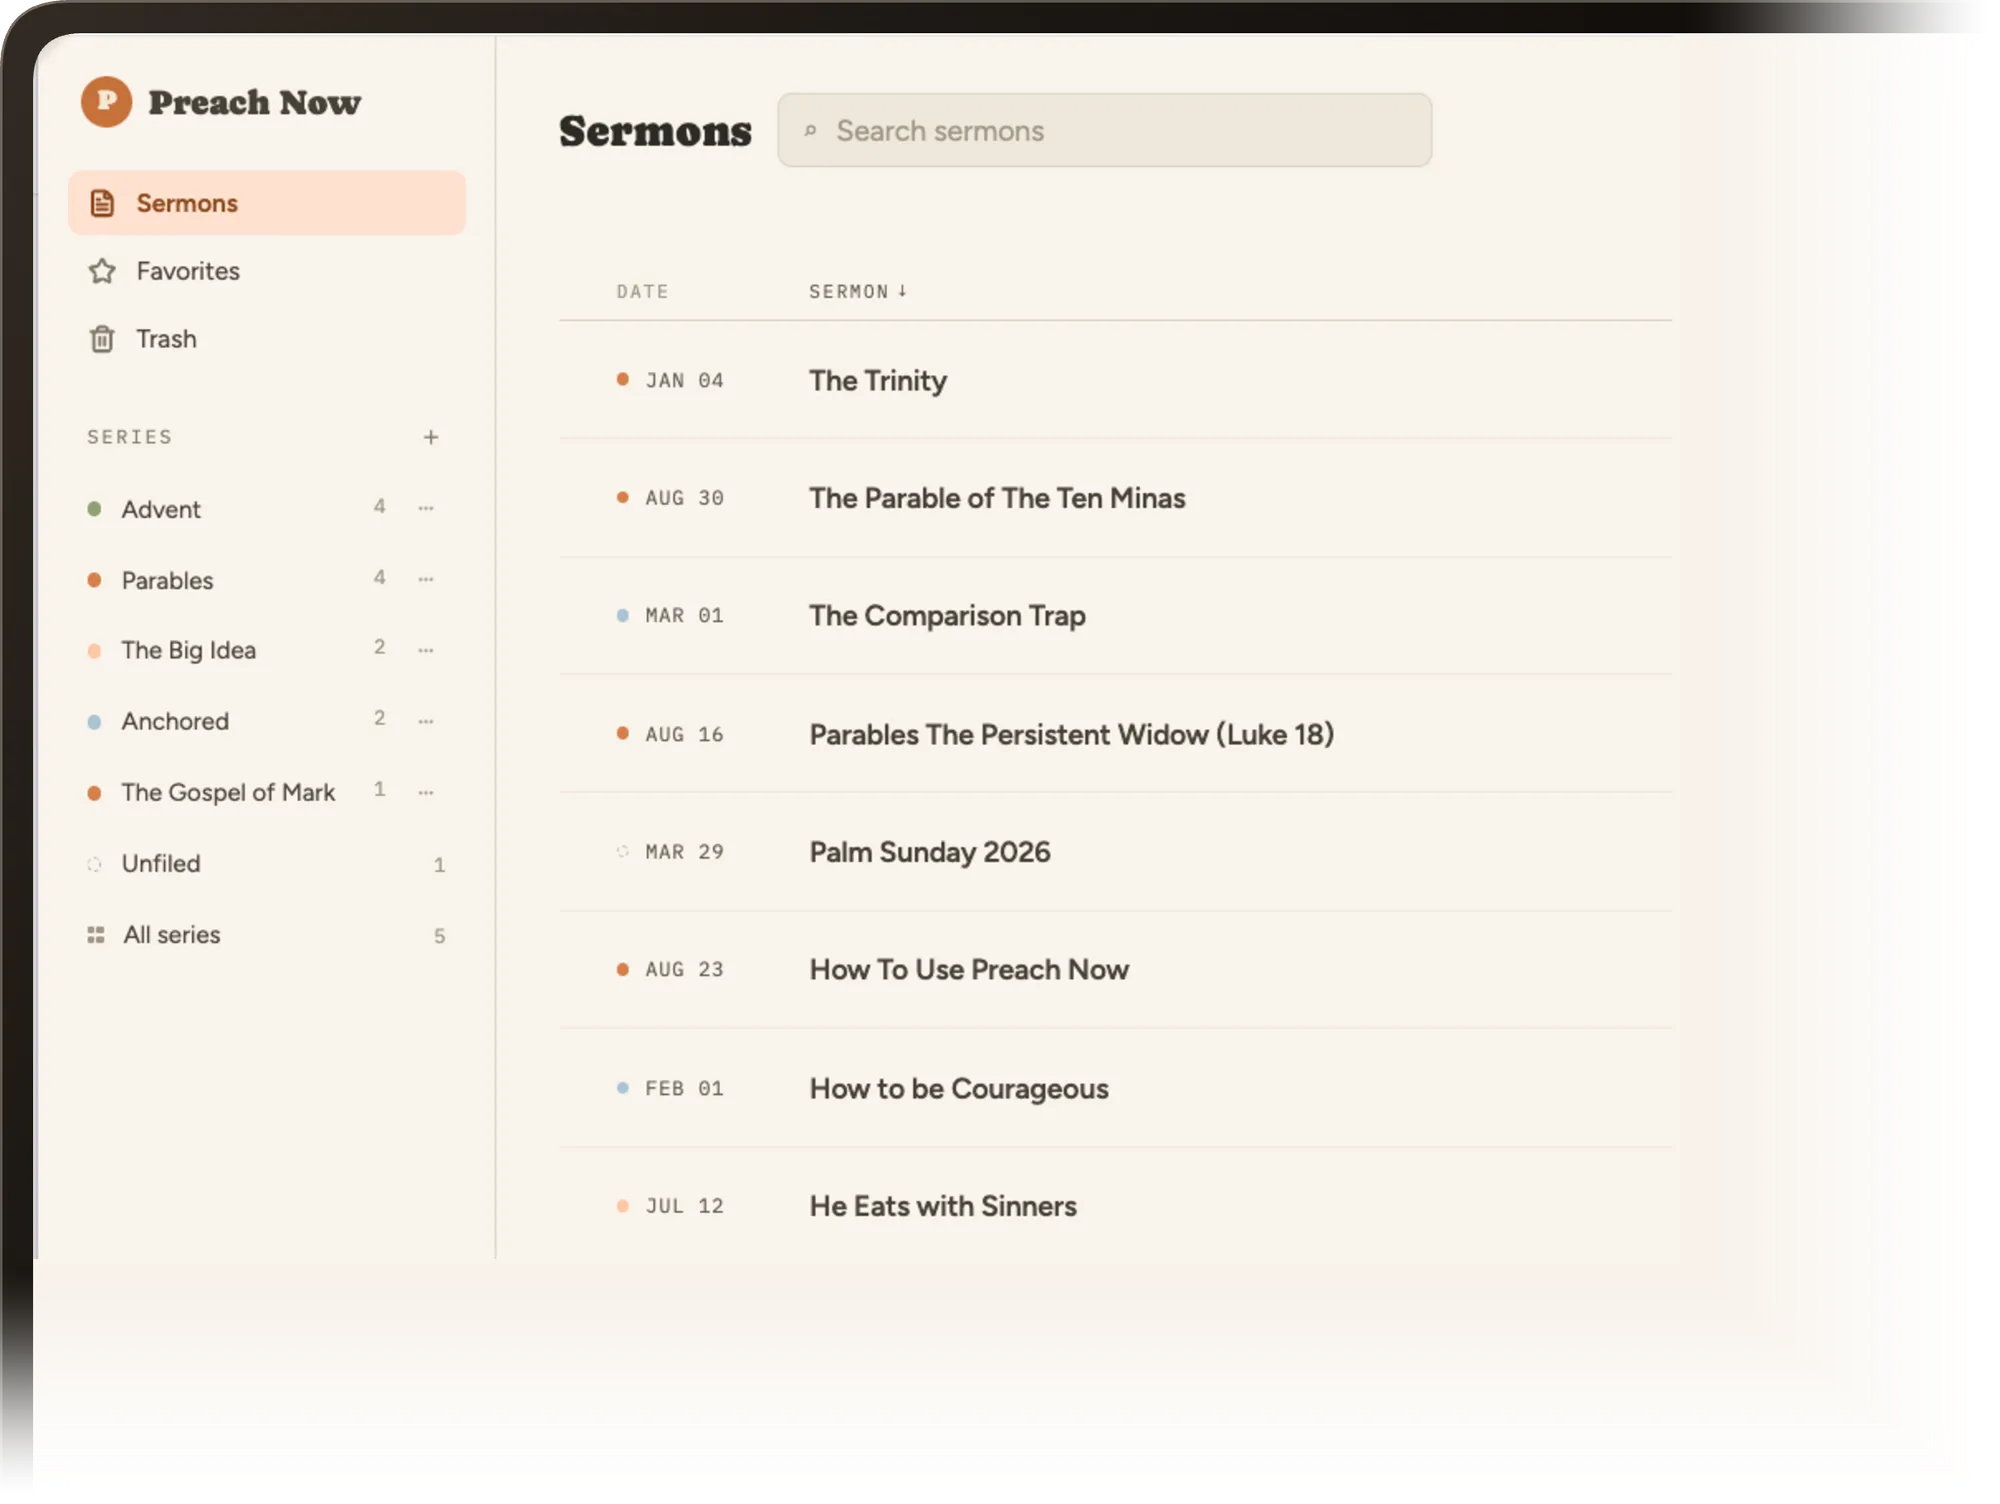Open The Trinity sermon
2000x1504 pixels.
click(x=878, y=381)
